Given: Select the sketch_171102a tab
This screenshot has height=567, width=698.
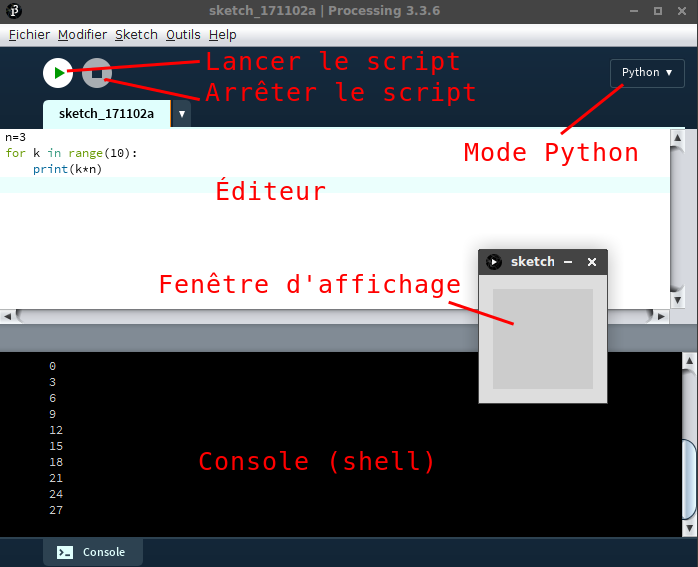Looking at the screenshot, I should coord(106,114).
